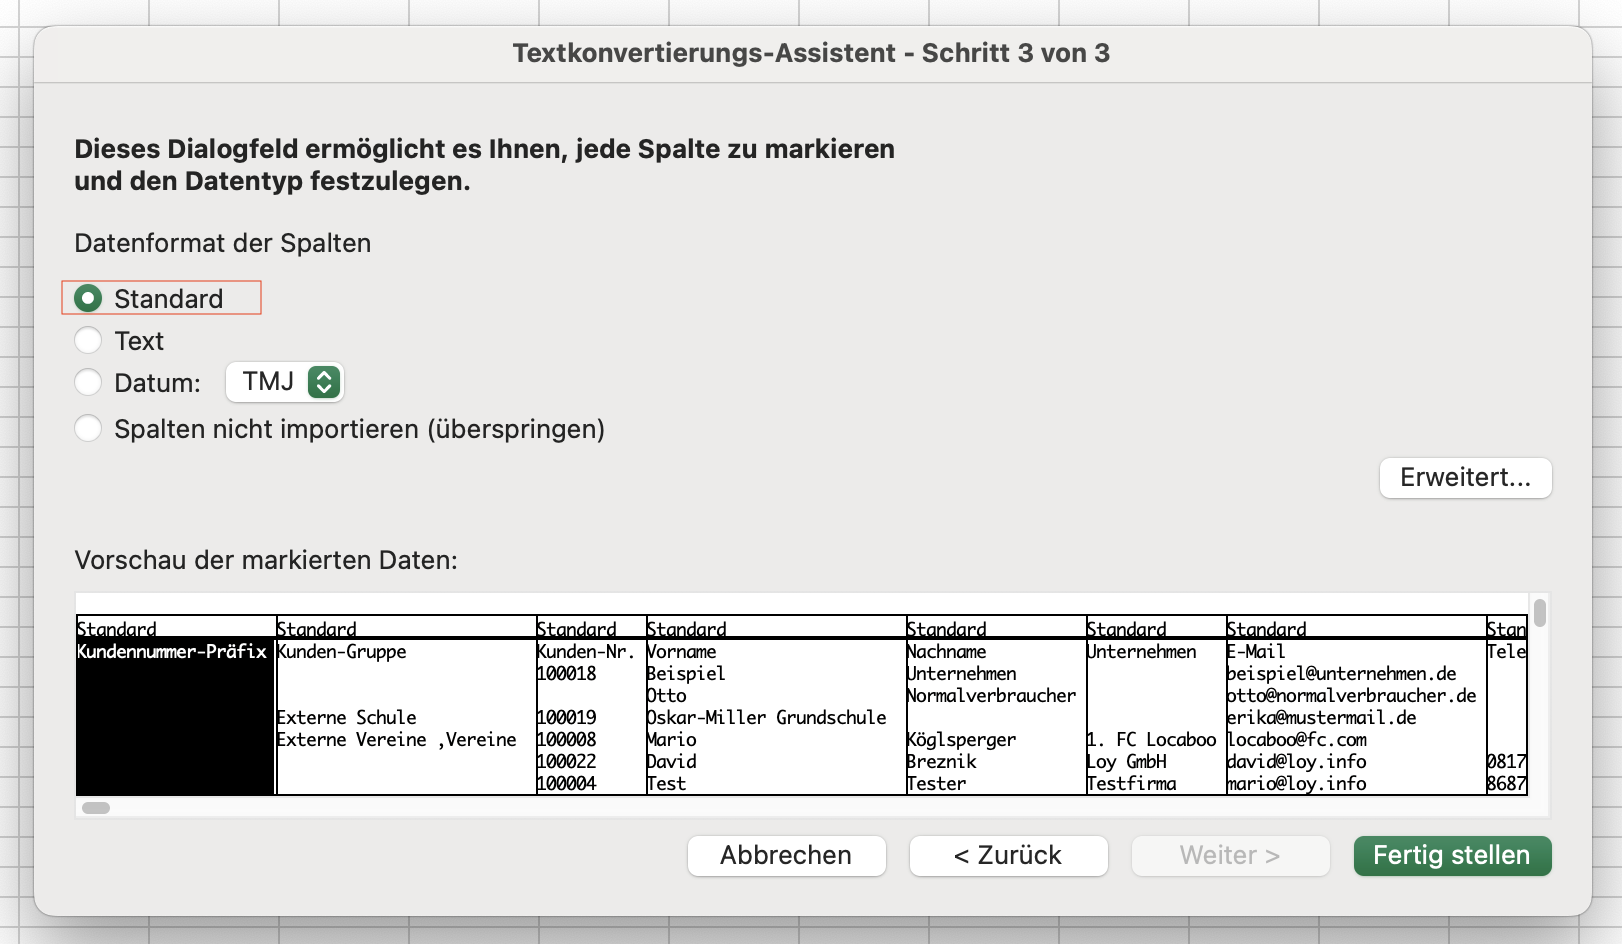This screenshot has width=1622, height=944.
Task: Click the 100018 cell in preview
Action: [x=567, y=674]
